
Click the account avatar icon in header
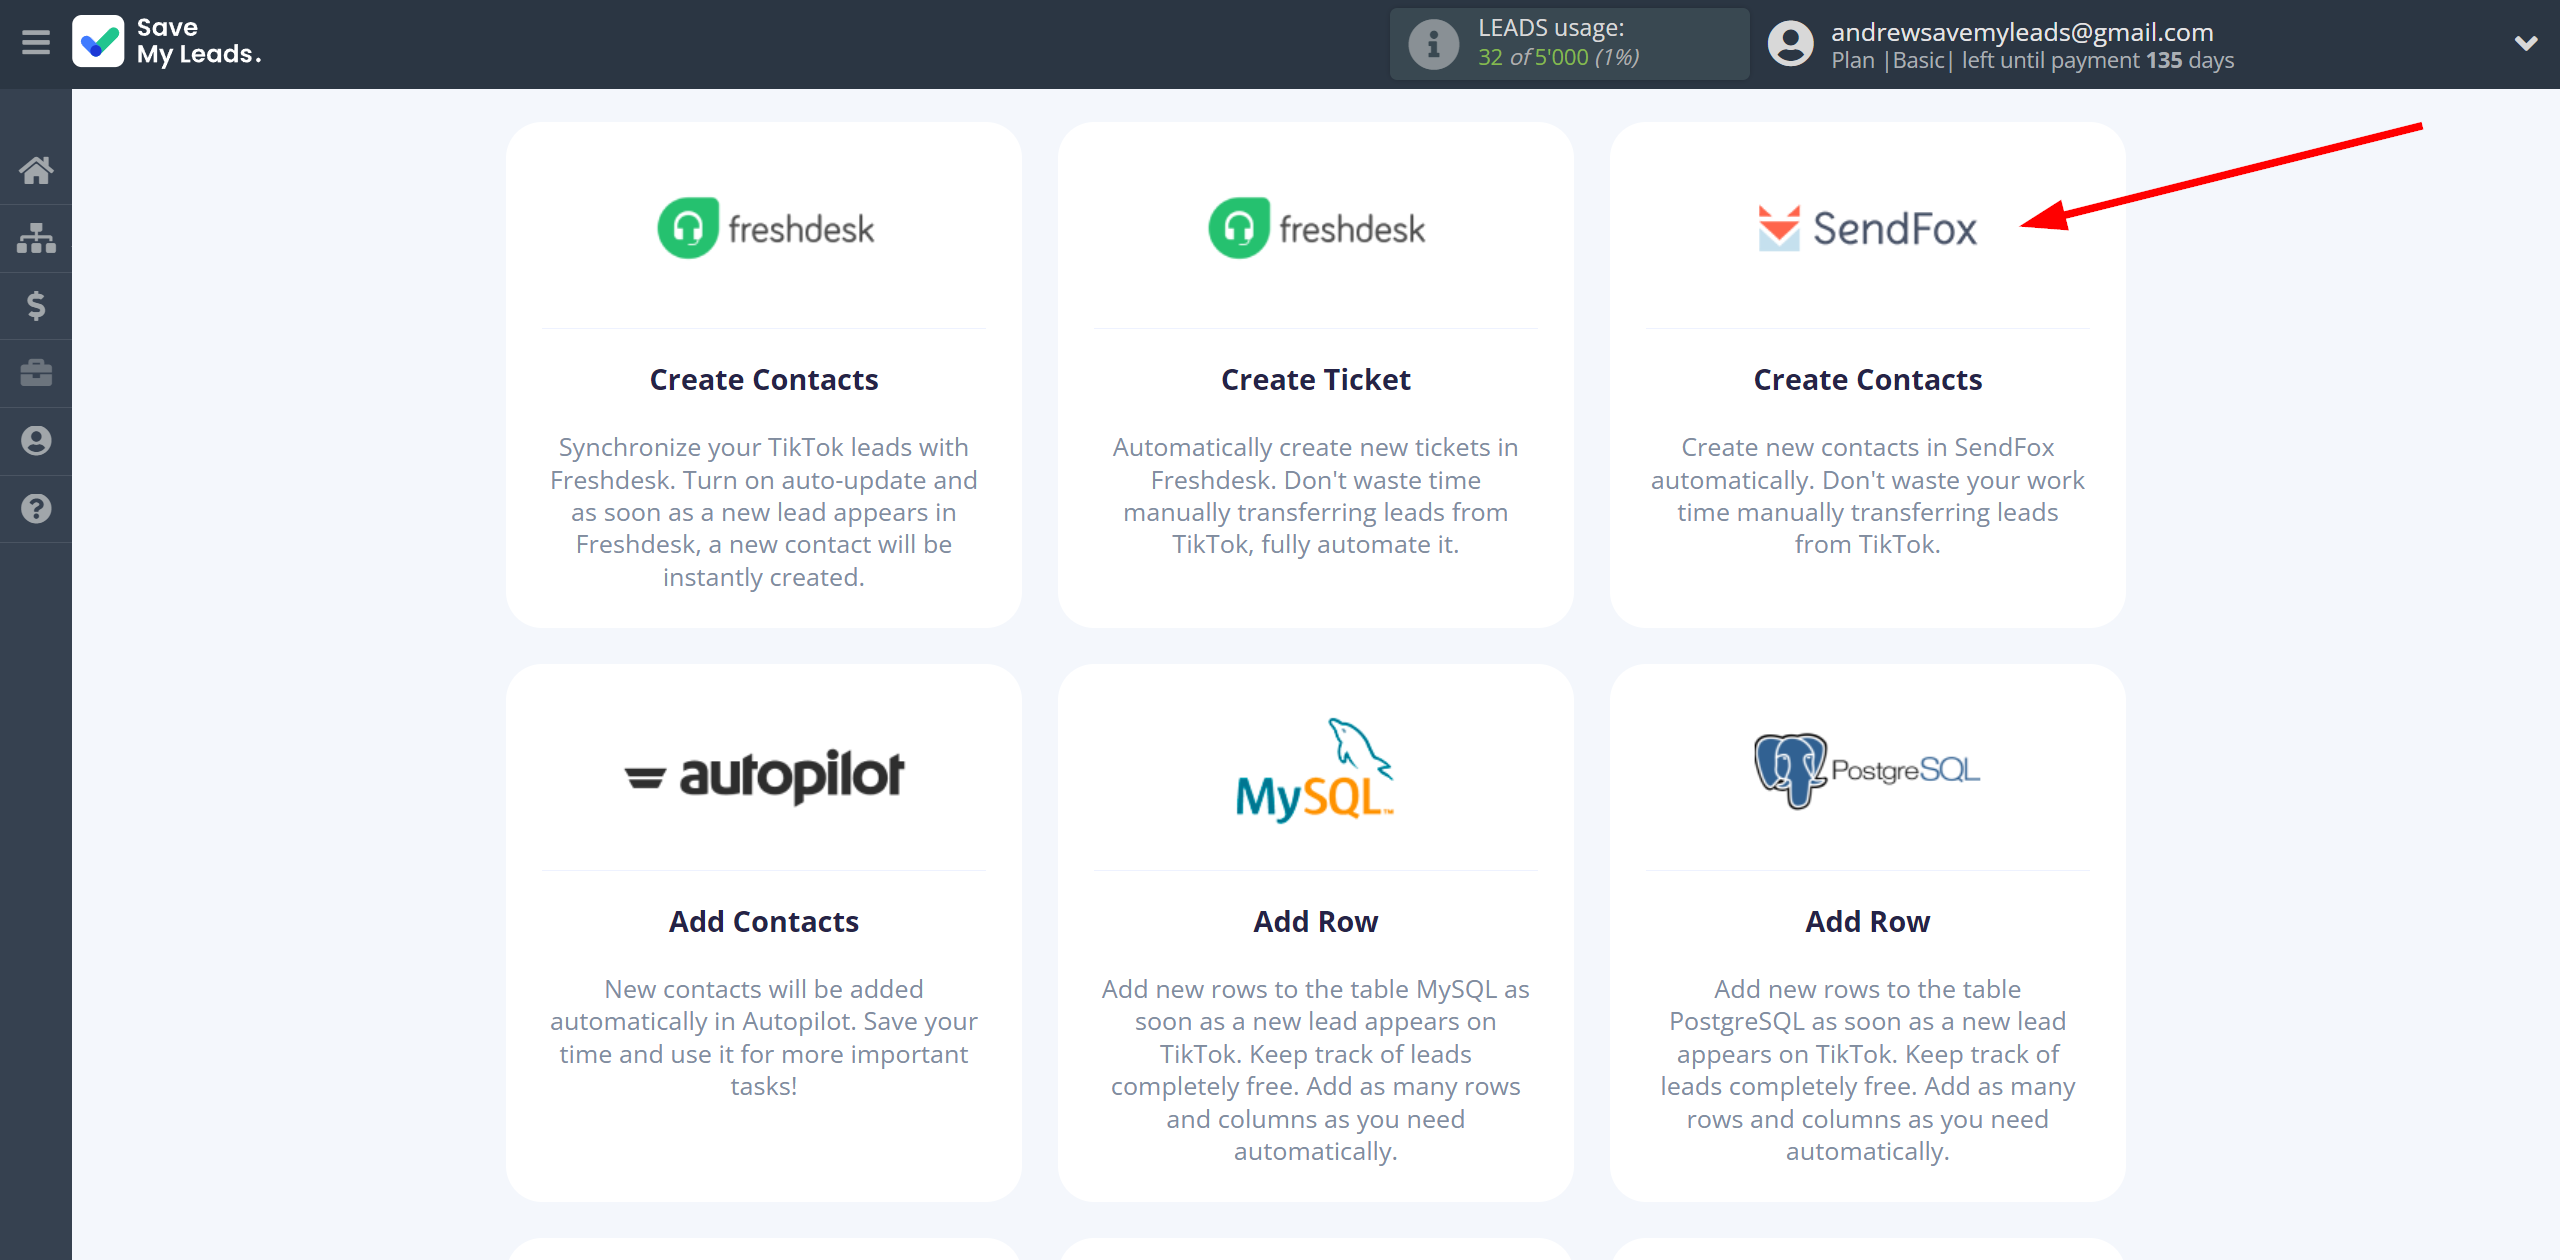[1790, 44]
